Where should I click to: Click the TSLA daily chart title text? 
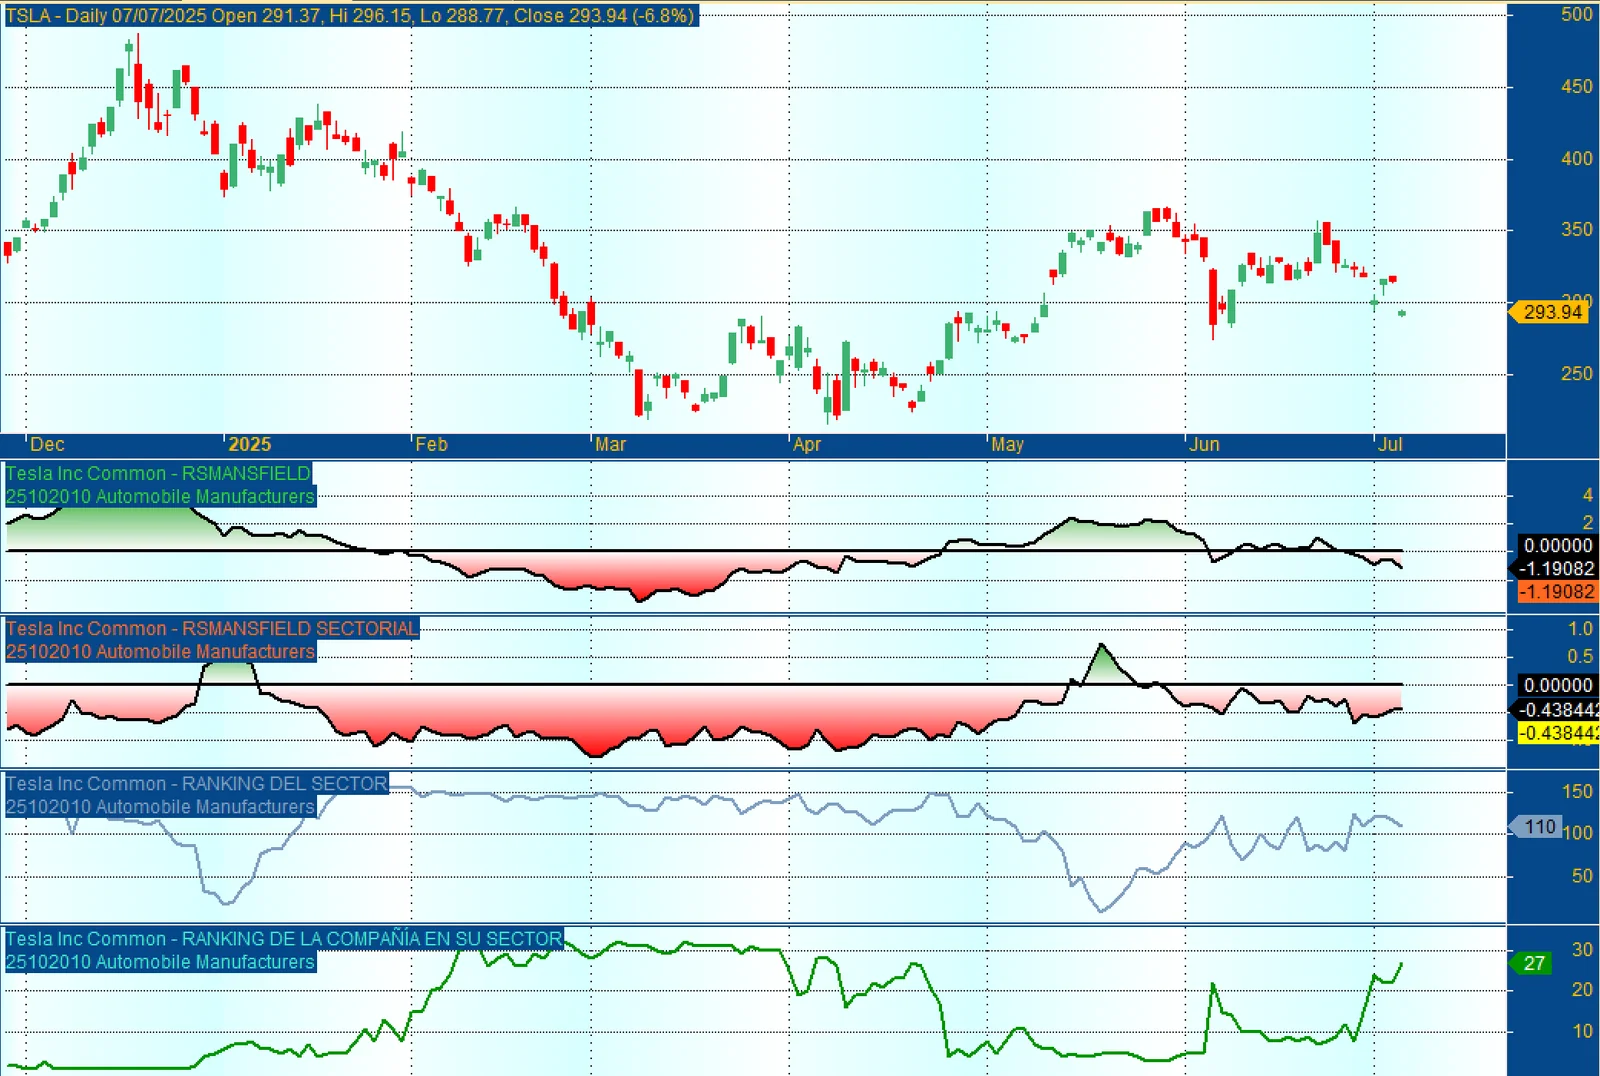(x=350, y=16)
